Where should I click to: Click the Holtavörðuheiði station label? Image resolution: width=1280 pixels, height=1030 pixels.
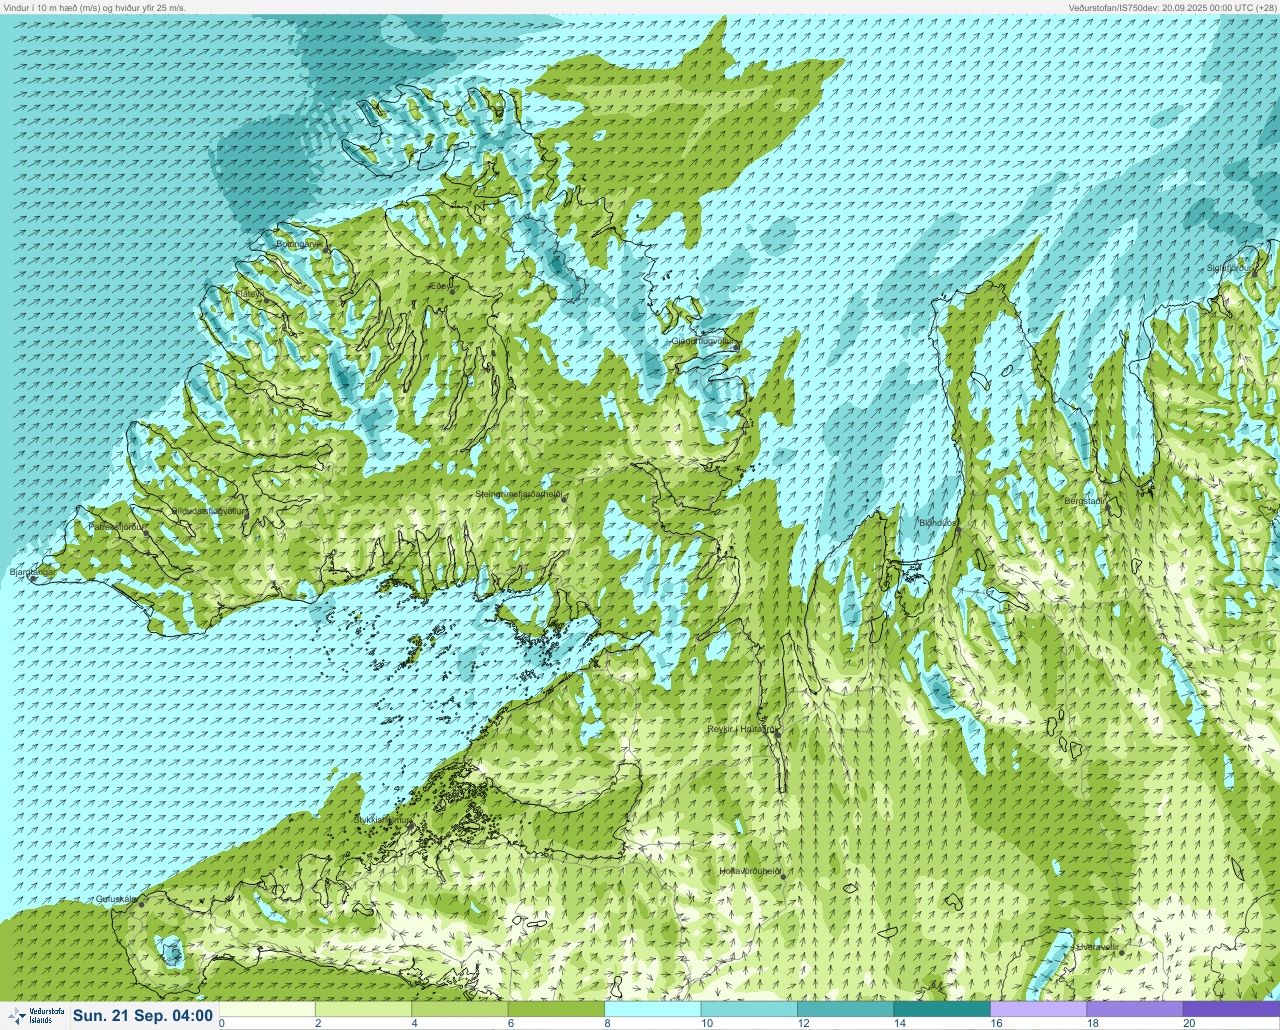tap(750, 871)
